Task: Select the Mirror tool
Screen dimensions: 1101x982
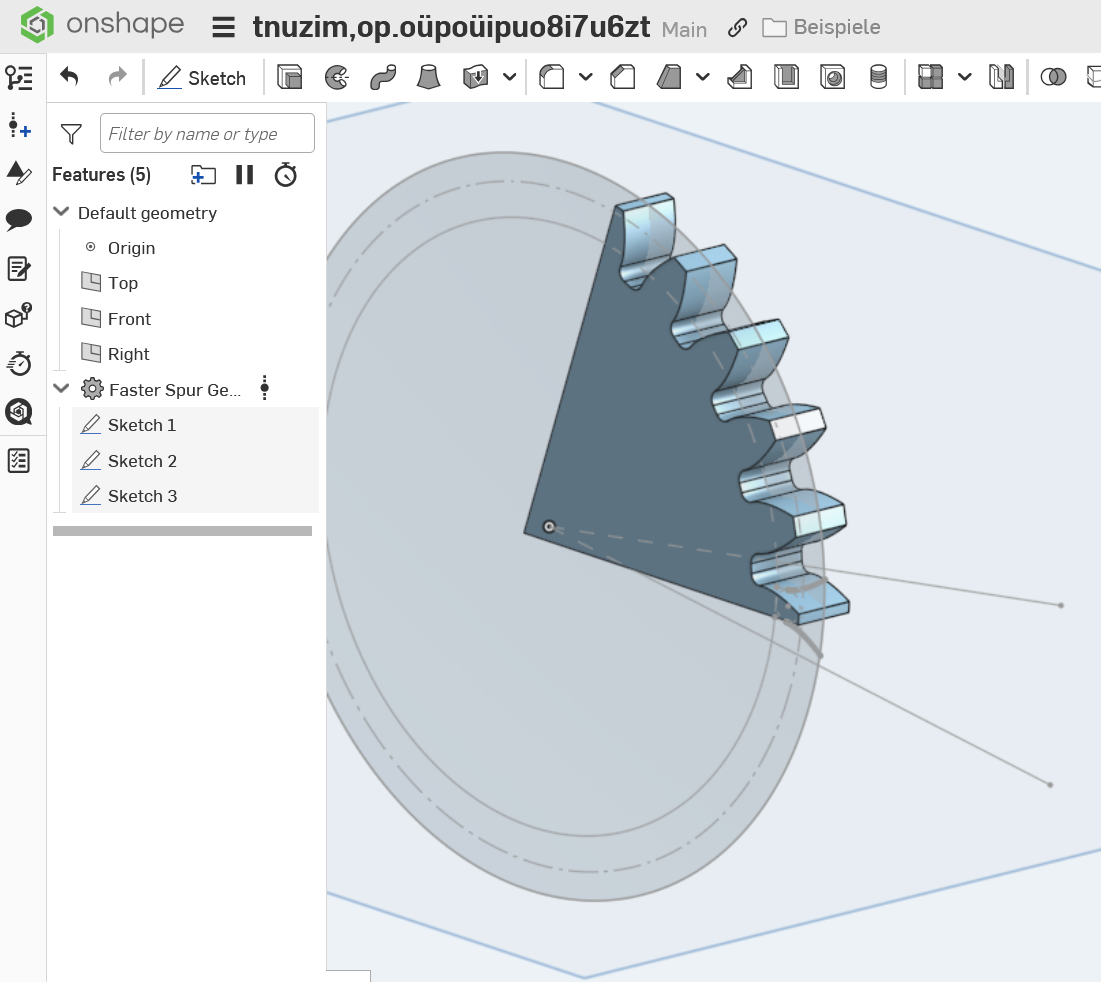Action: 1002,77
